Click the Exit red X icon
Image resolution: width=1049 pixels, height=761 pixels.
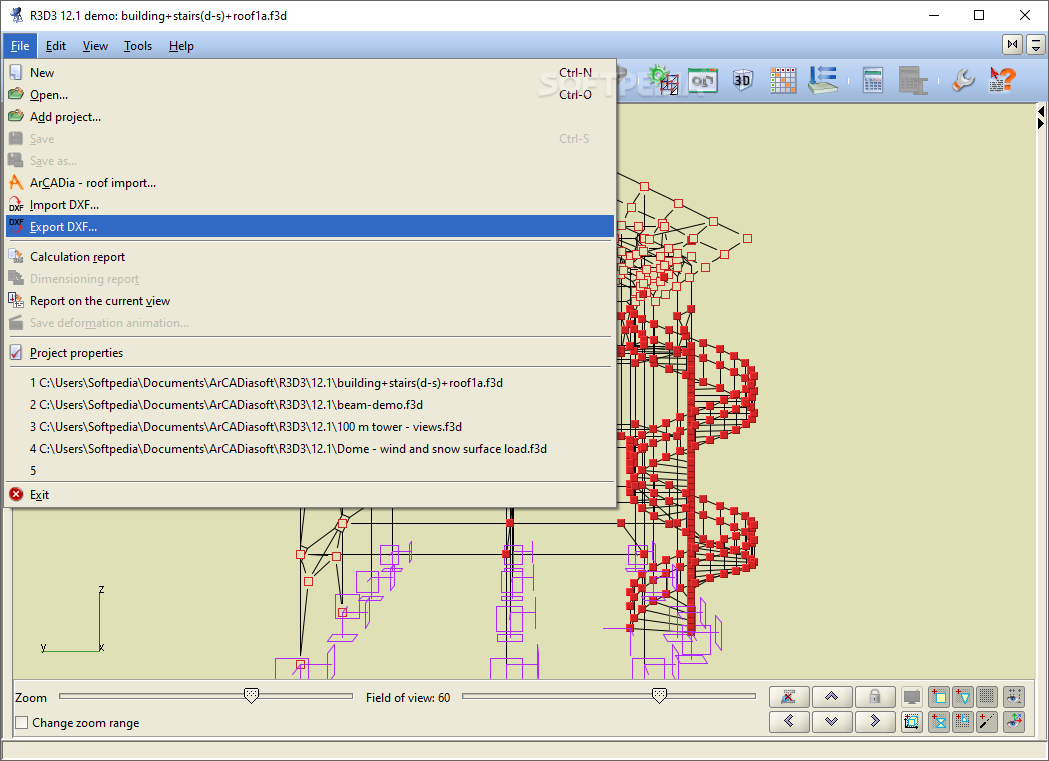[16, 494]
